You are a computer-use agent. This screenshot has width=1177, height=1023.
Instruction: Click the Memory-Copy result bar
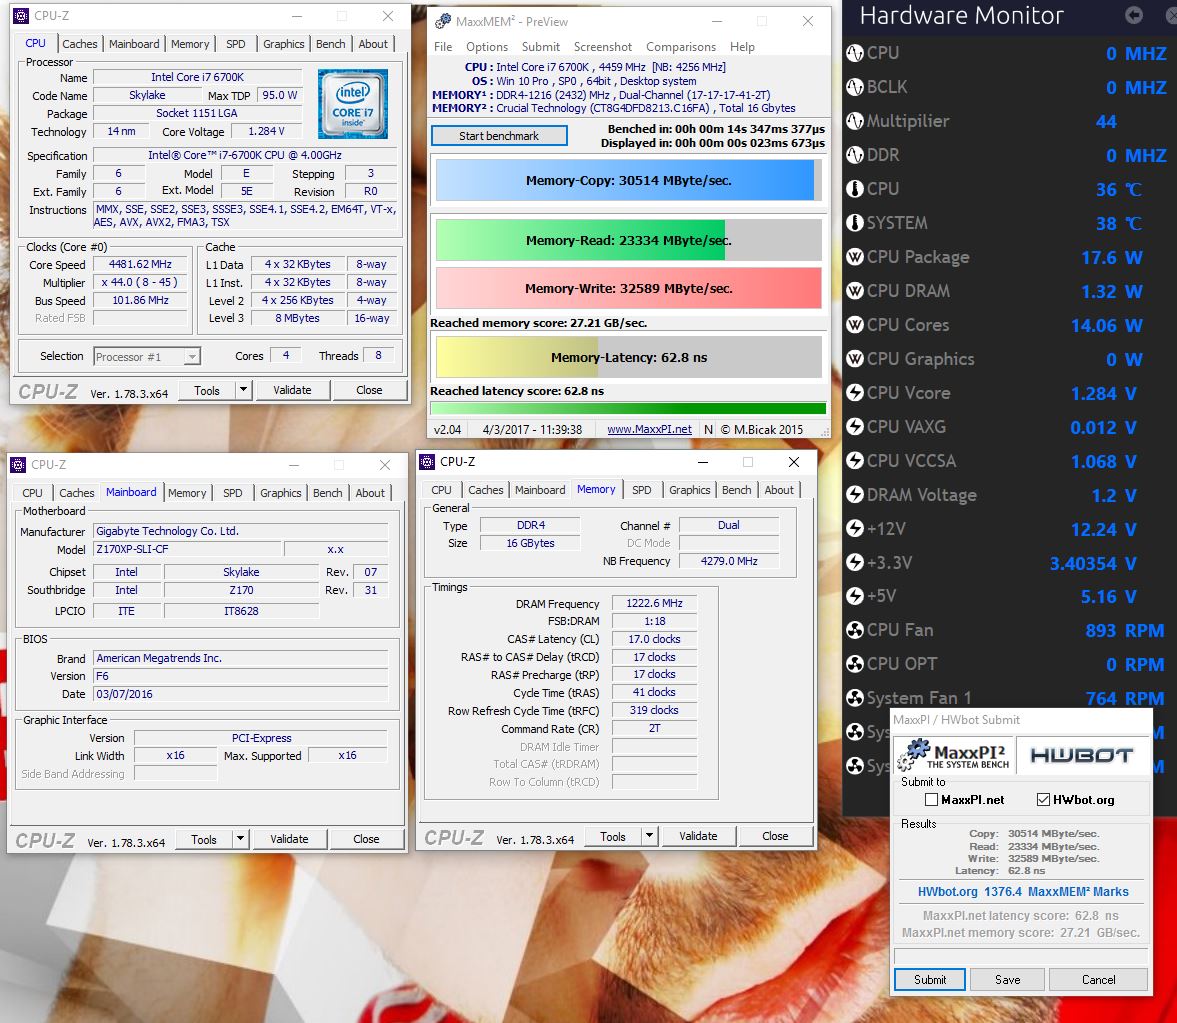click(628, 180)
